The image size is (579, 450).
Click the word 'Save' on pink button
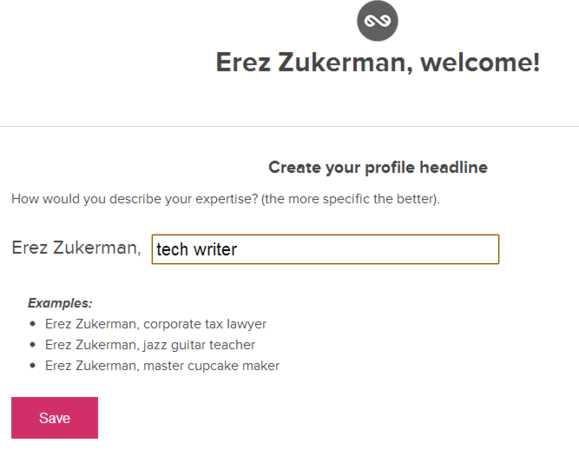[55, 418]
